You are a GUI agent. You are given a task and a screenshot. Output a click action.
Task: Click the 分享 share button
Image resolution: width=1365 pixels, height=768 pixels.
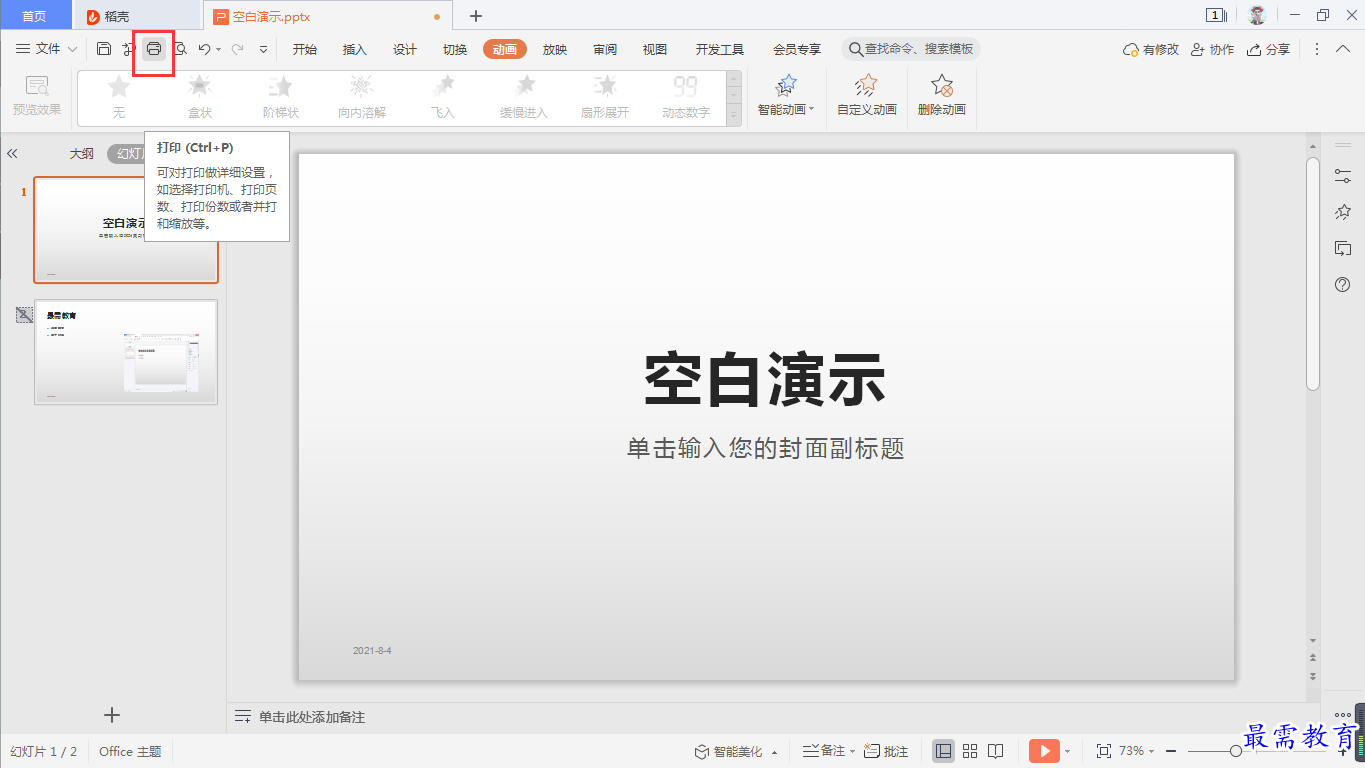(x=1269, y=49)
